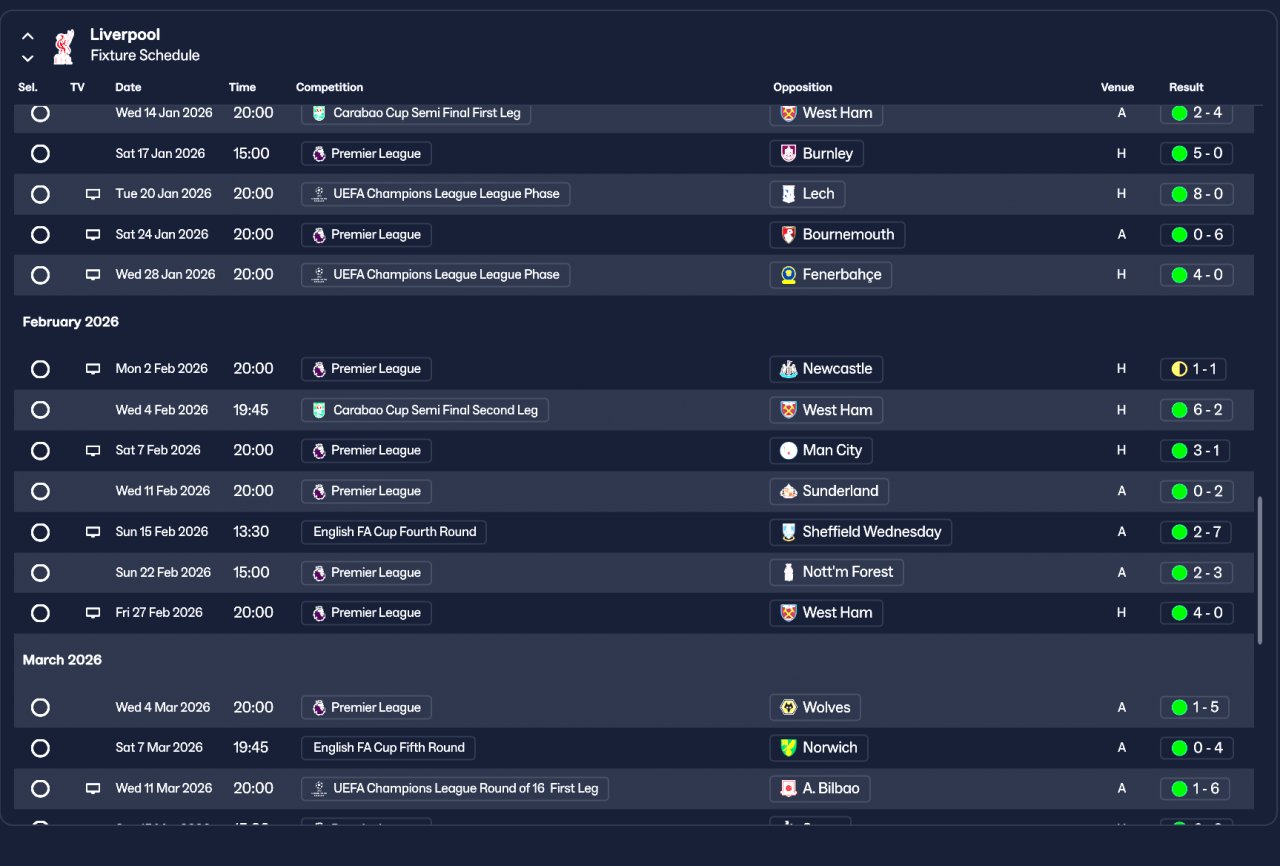Viewport: 1280px width, 866px height.
Task: Click the TV icon on the Man City fixture
Action: pos(93,451)
